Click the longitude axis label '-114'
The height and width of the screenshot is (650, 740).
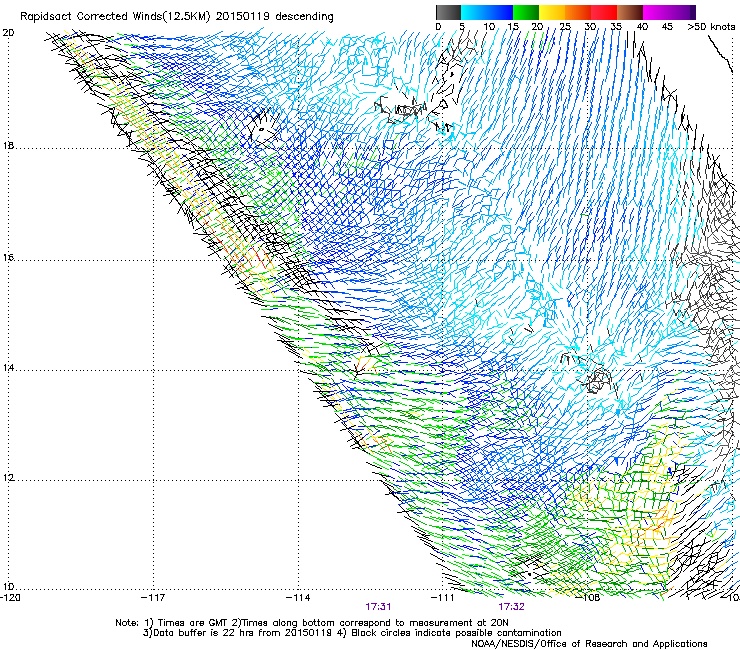[298, 598]
